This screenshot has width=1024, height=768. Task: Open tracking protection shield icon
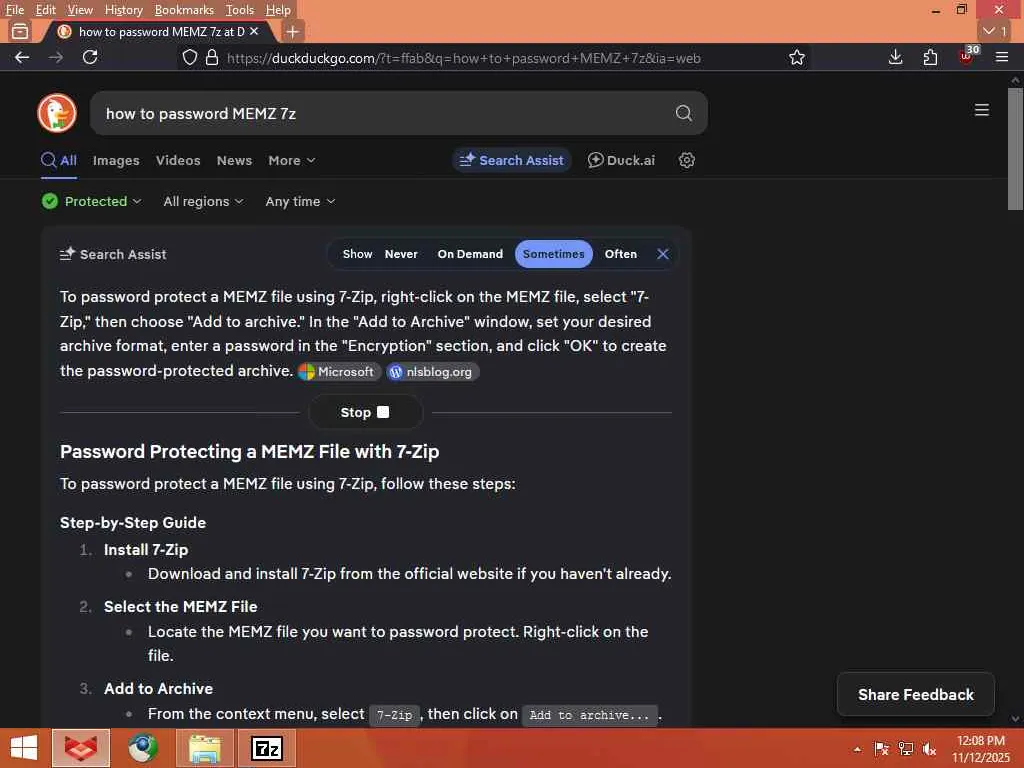pyautogui.click(x=189, y=57)
